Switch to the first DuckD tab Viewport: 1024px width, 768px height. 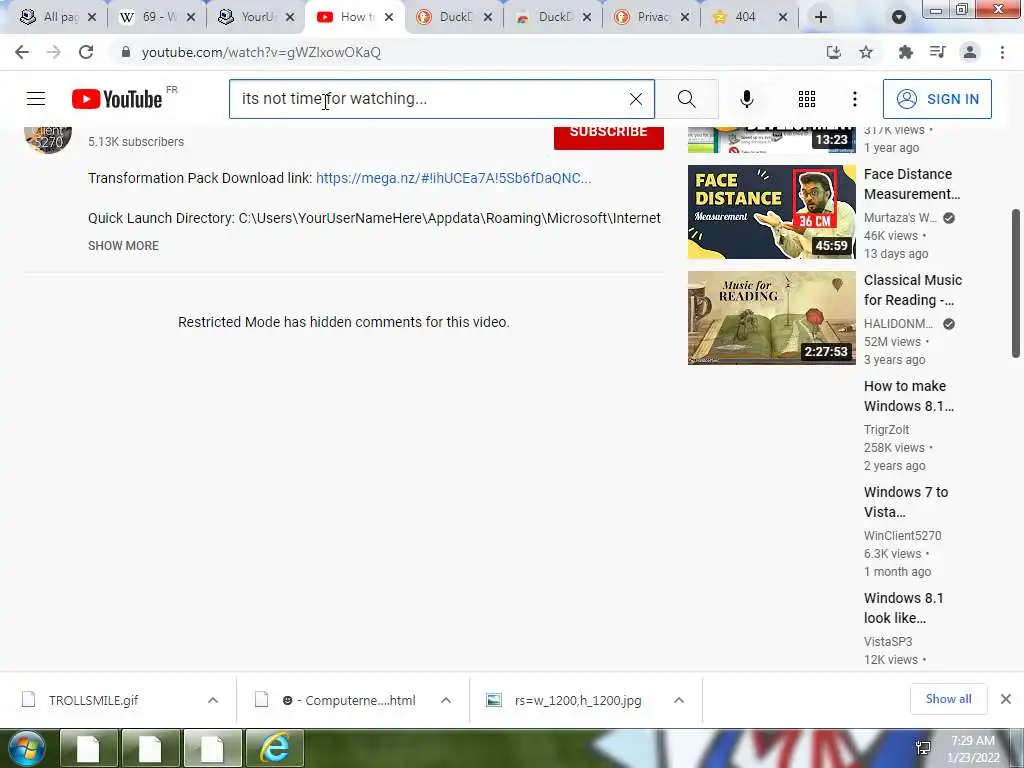[445, 17]
